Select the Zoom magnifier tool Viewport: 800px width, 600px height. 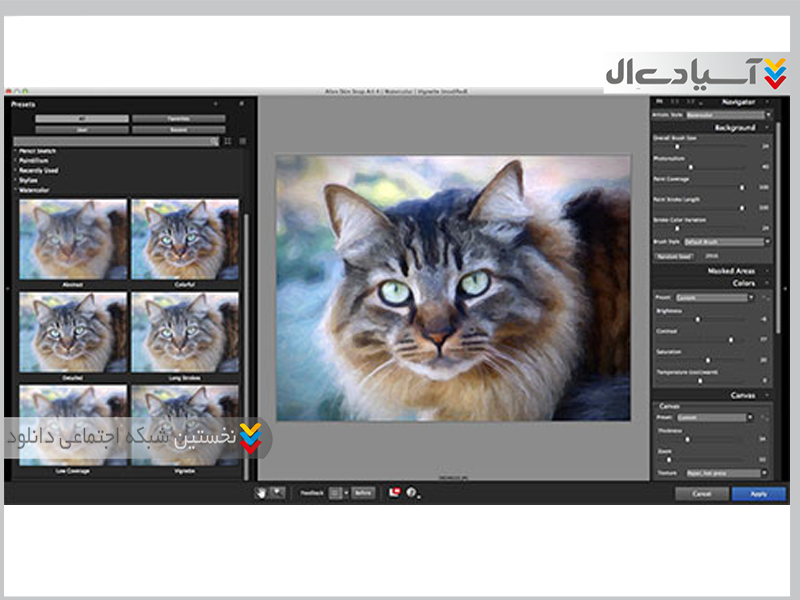[x=277, y=493]
